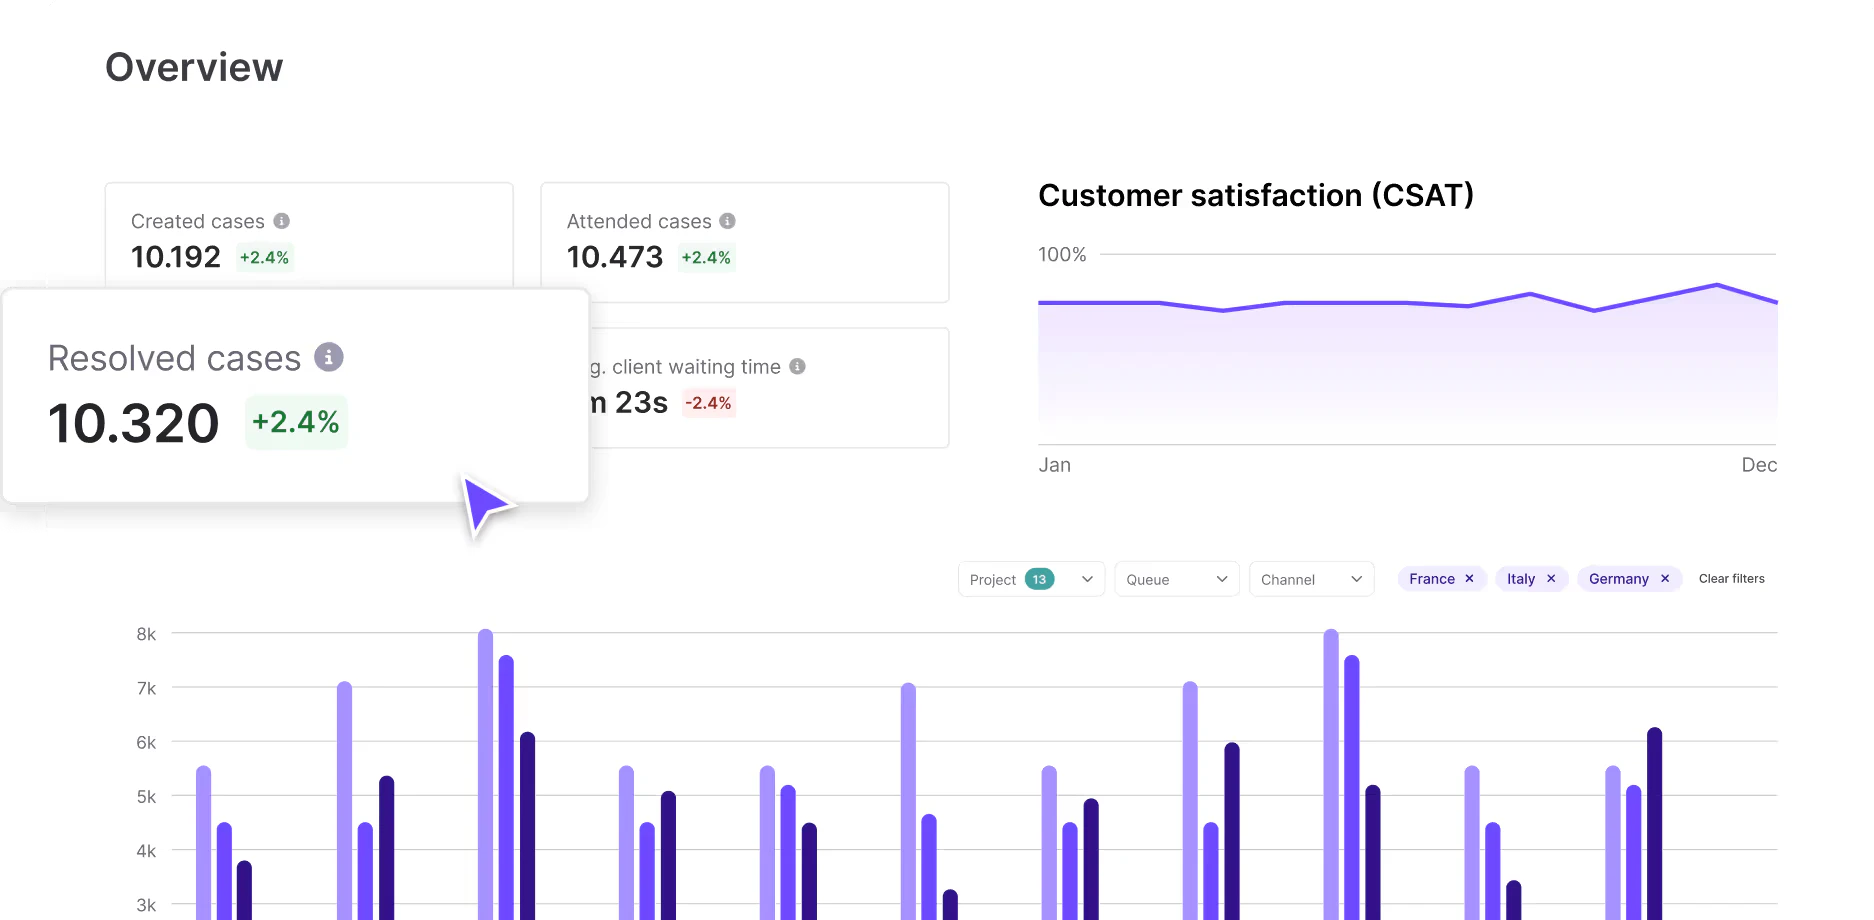Click the info icon next to Created cases

(x=282, y=221)
